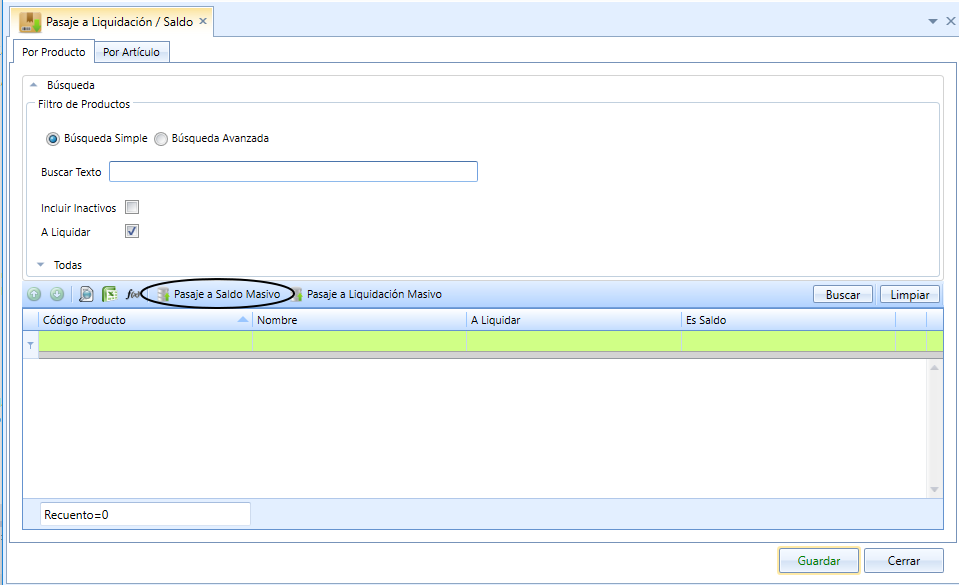Screen dimensions: 959x585
Task: Click the Buscar Texto input field
Action: point(294,172)
